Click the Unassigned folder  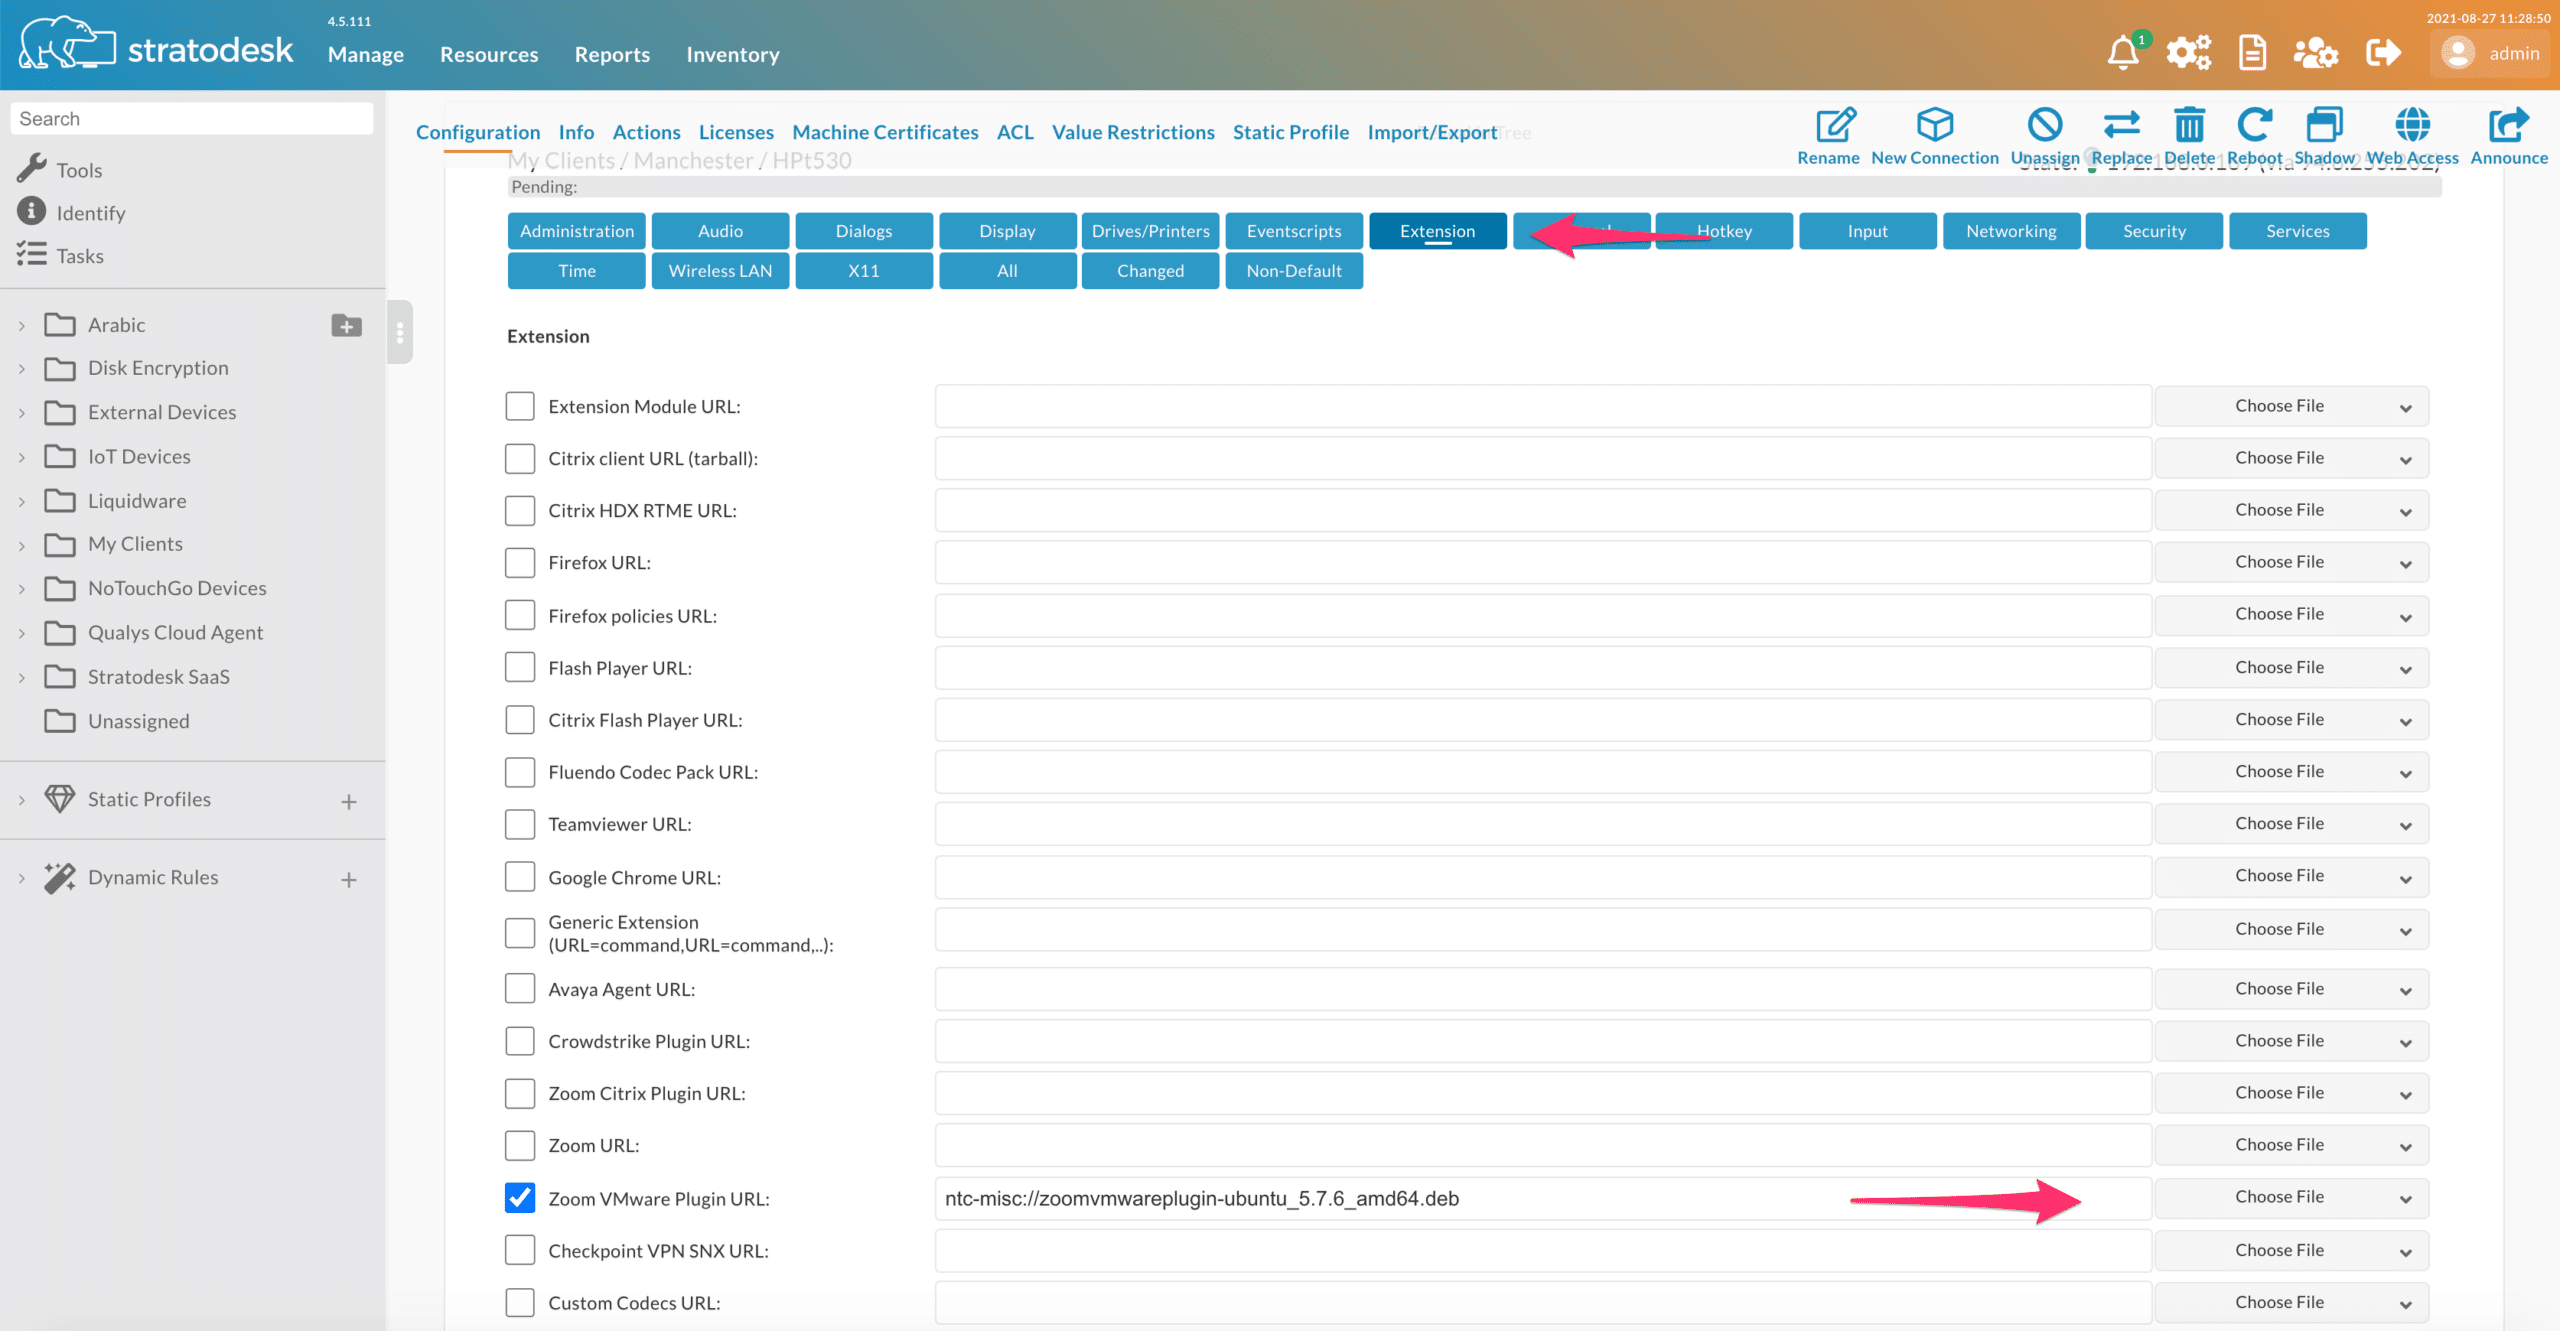118,721
